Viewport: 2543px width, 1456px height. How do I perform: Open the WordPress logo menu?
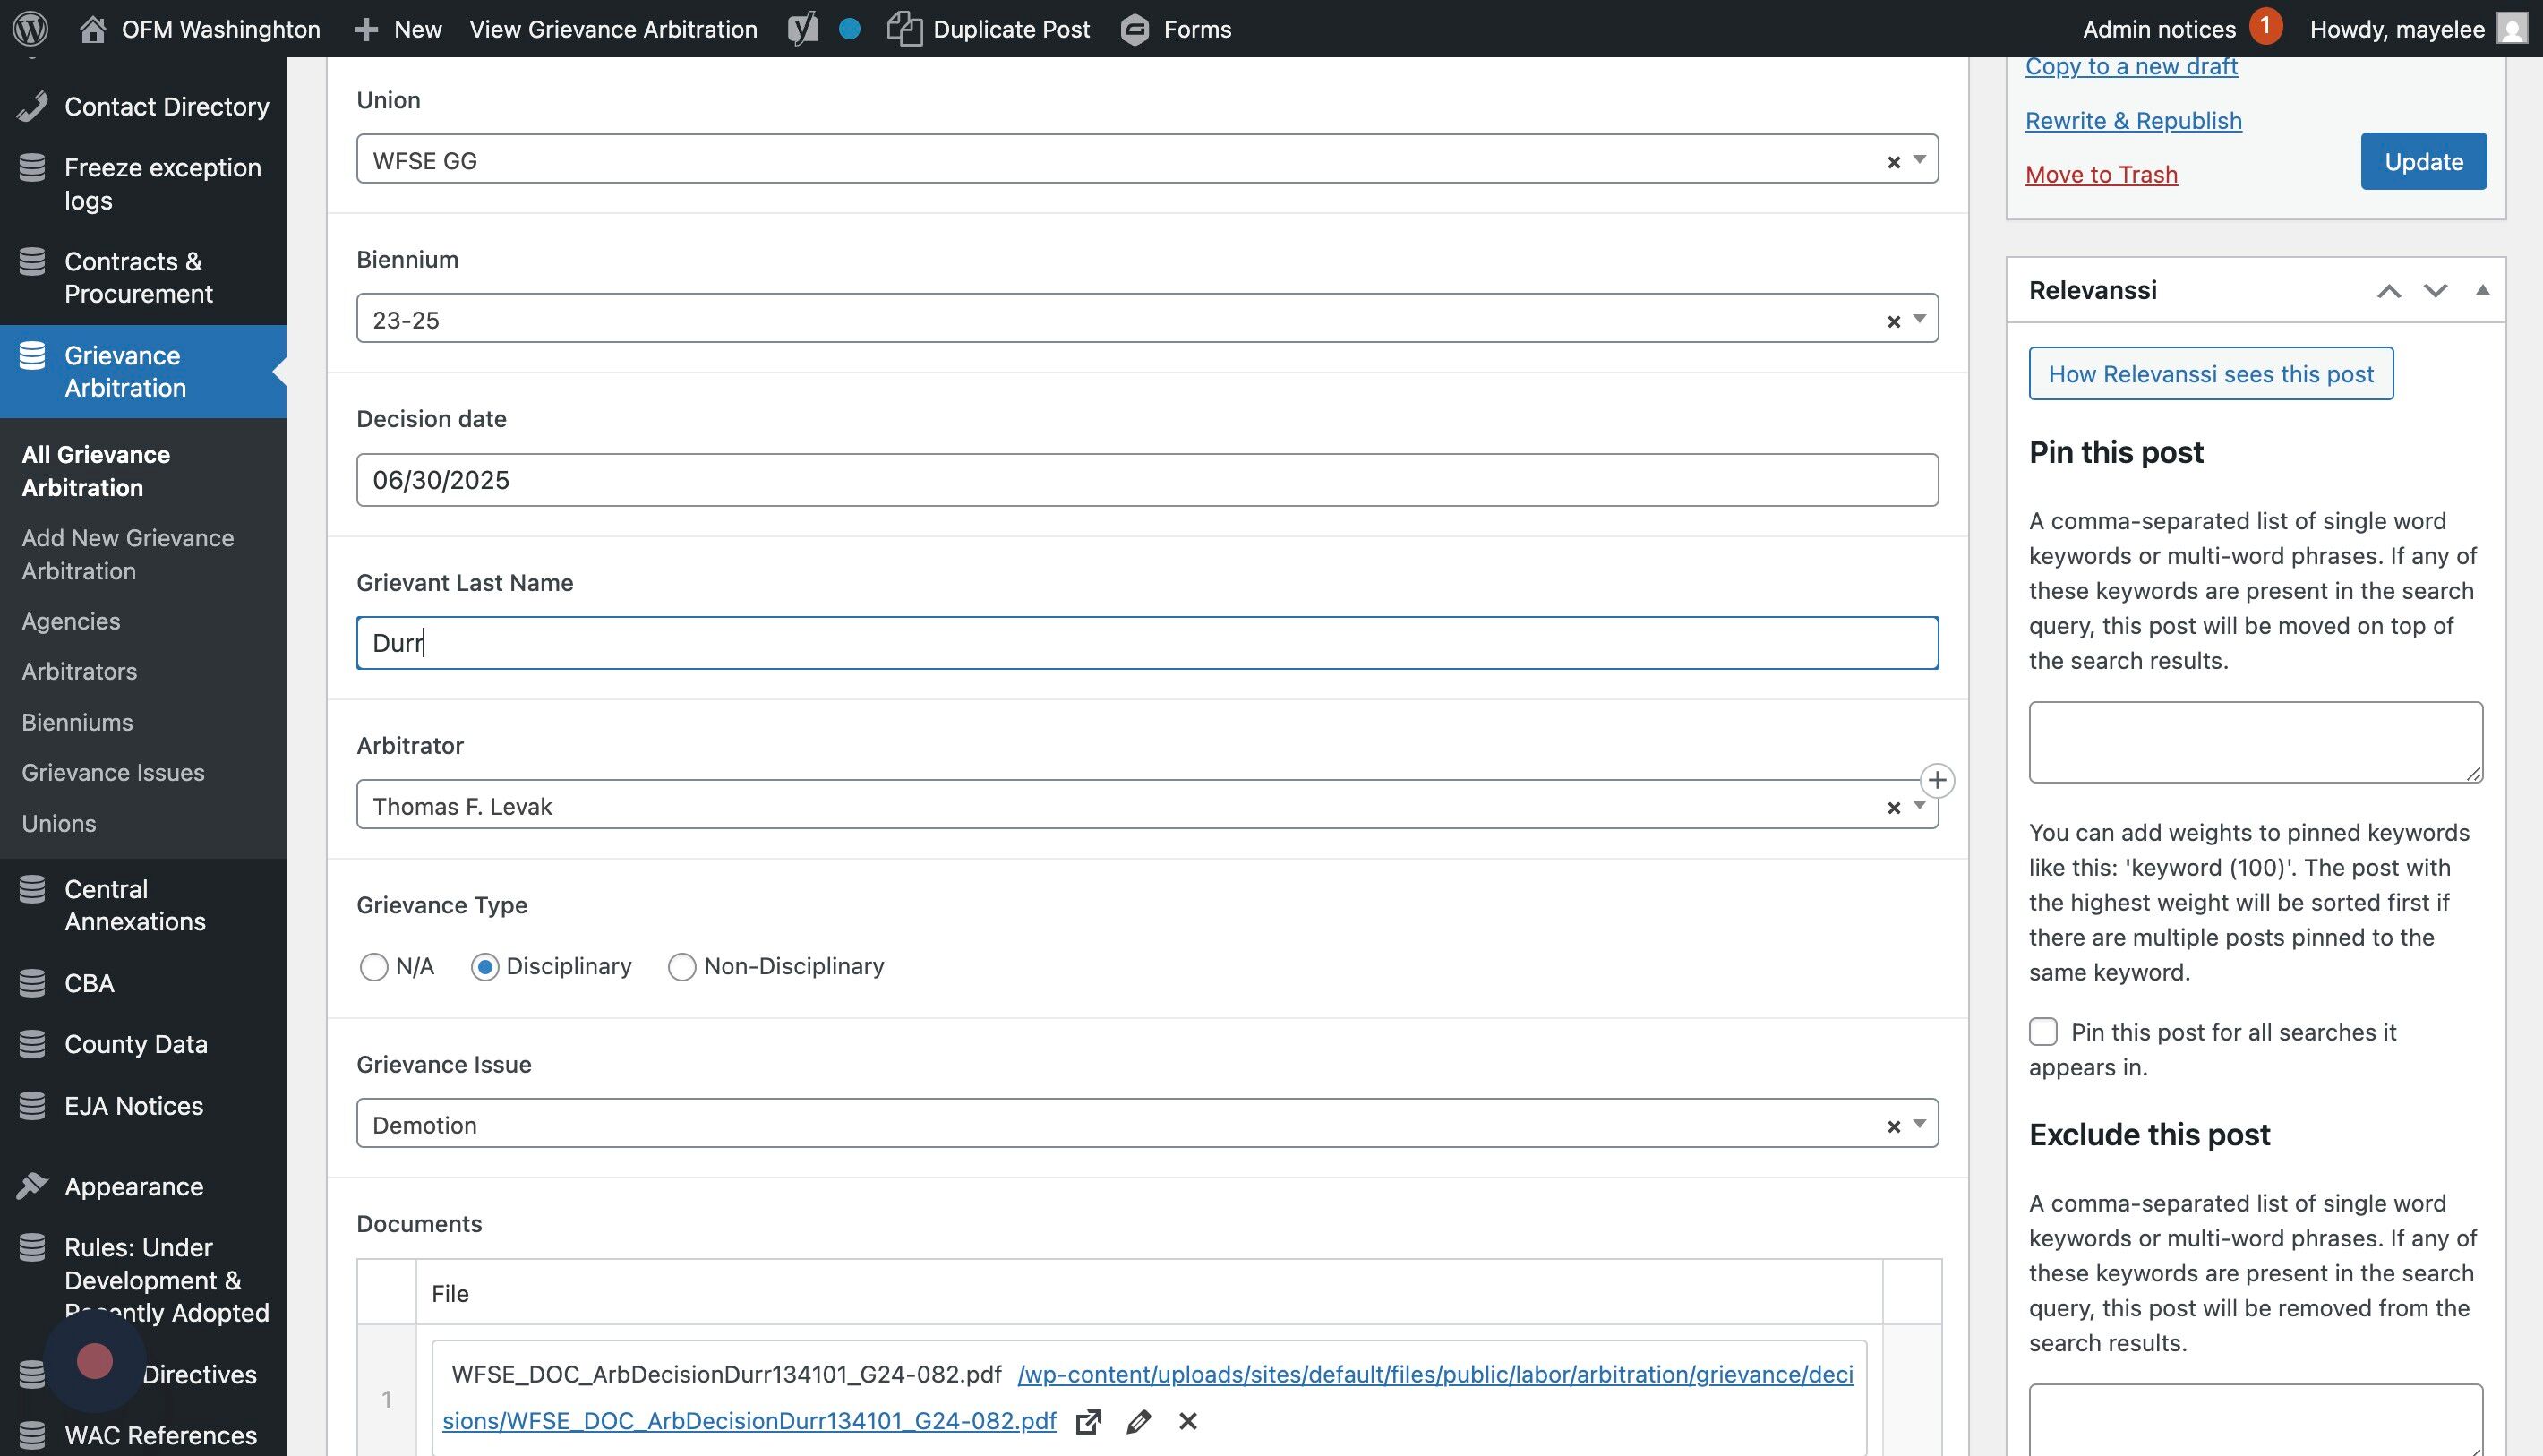[x=30, y=28]
